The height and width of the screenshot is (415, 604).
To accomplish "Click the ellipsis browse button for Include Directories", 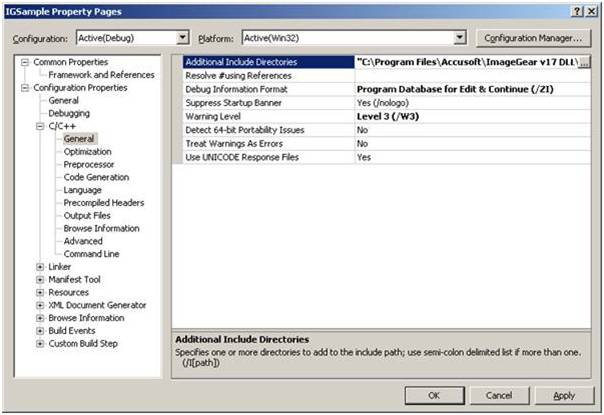I will [584, 62].
